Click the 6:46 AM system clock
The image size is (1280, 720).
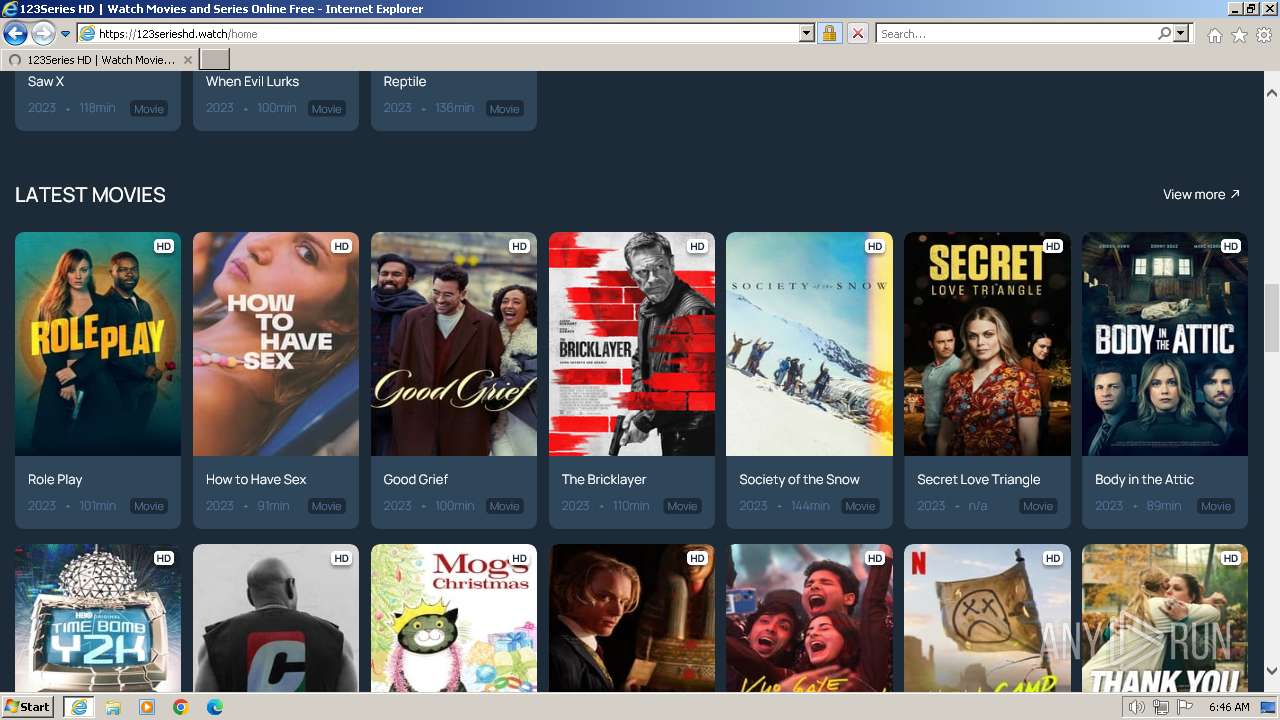tap(1229, 707)
